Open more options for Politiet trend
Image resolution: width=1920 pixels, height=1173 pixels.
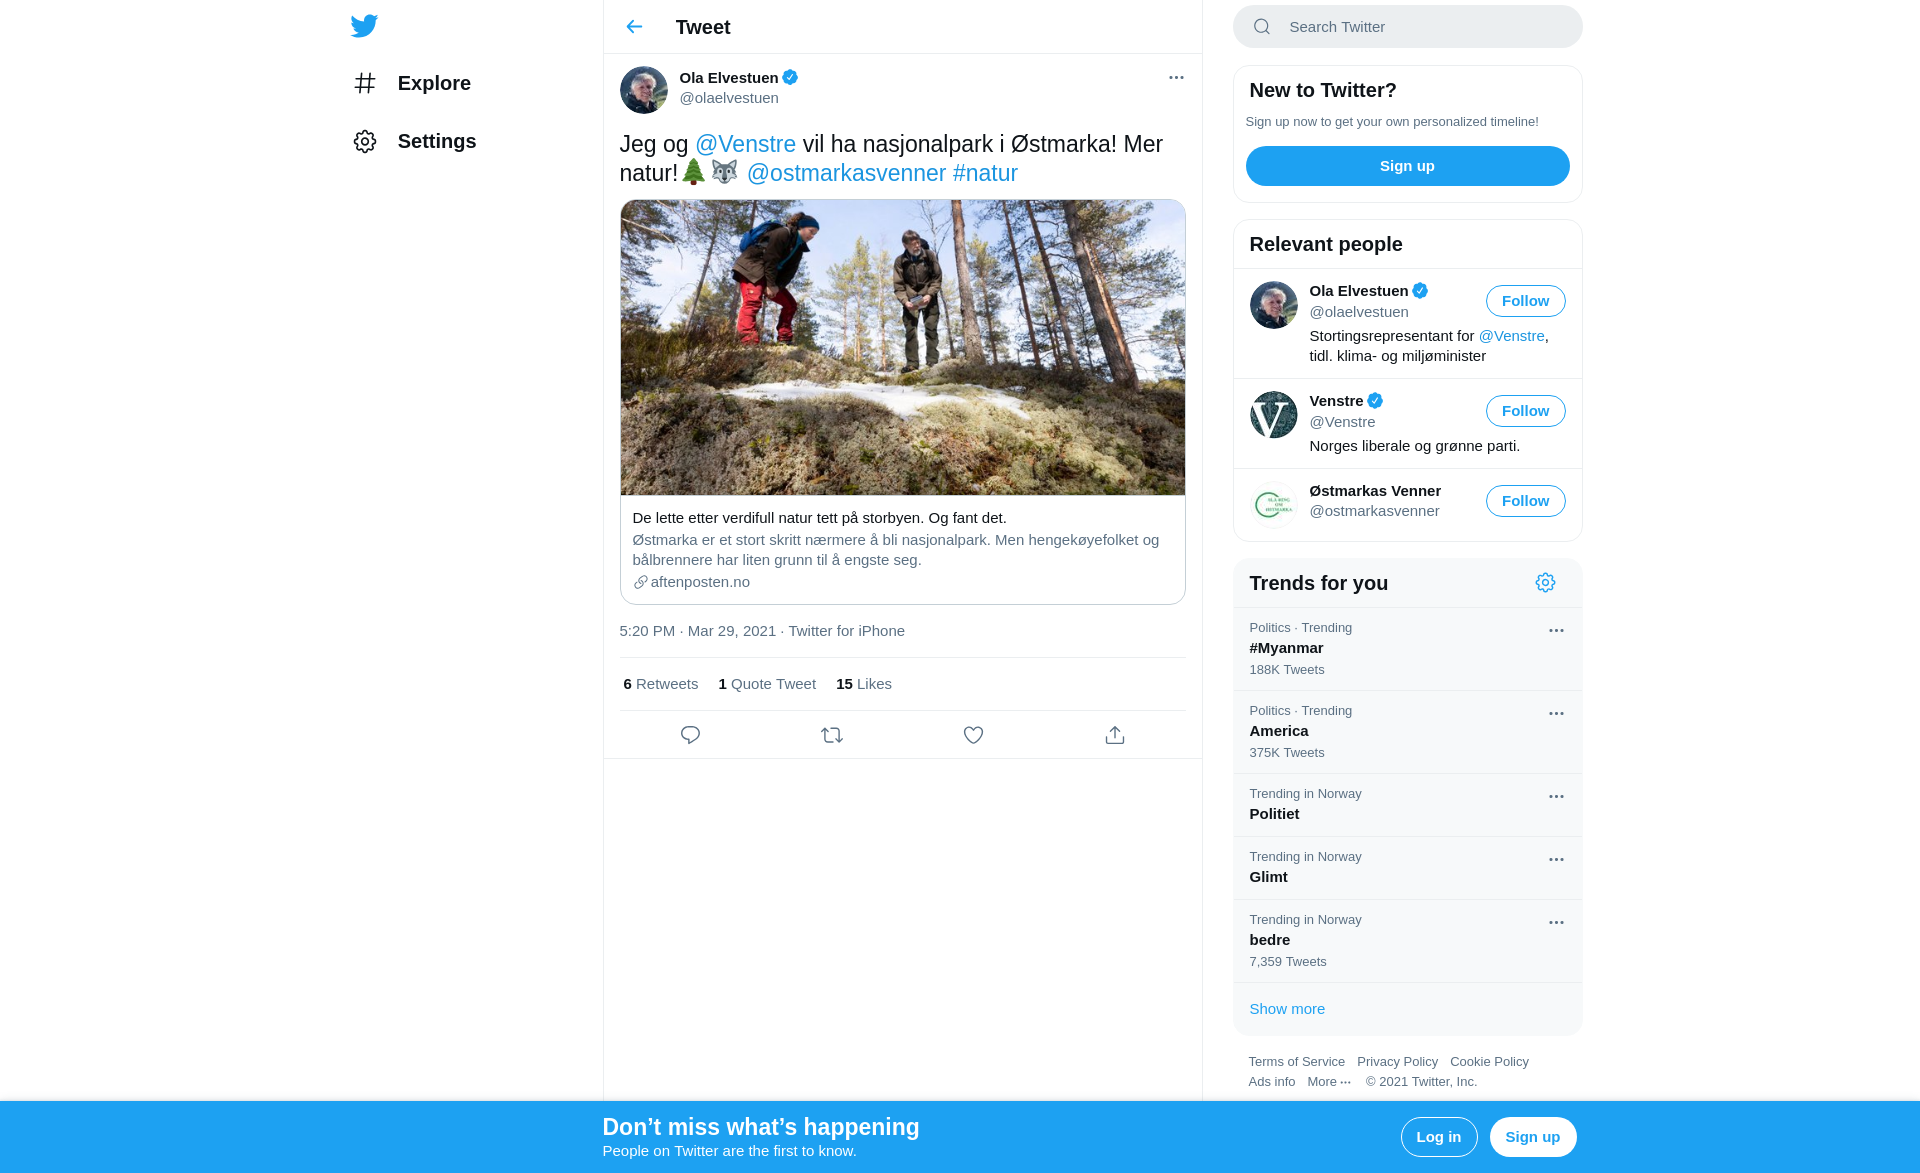tap(1556, 797)
